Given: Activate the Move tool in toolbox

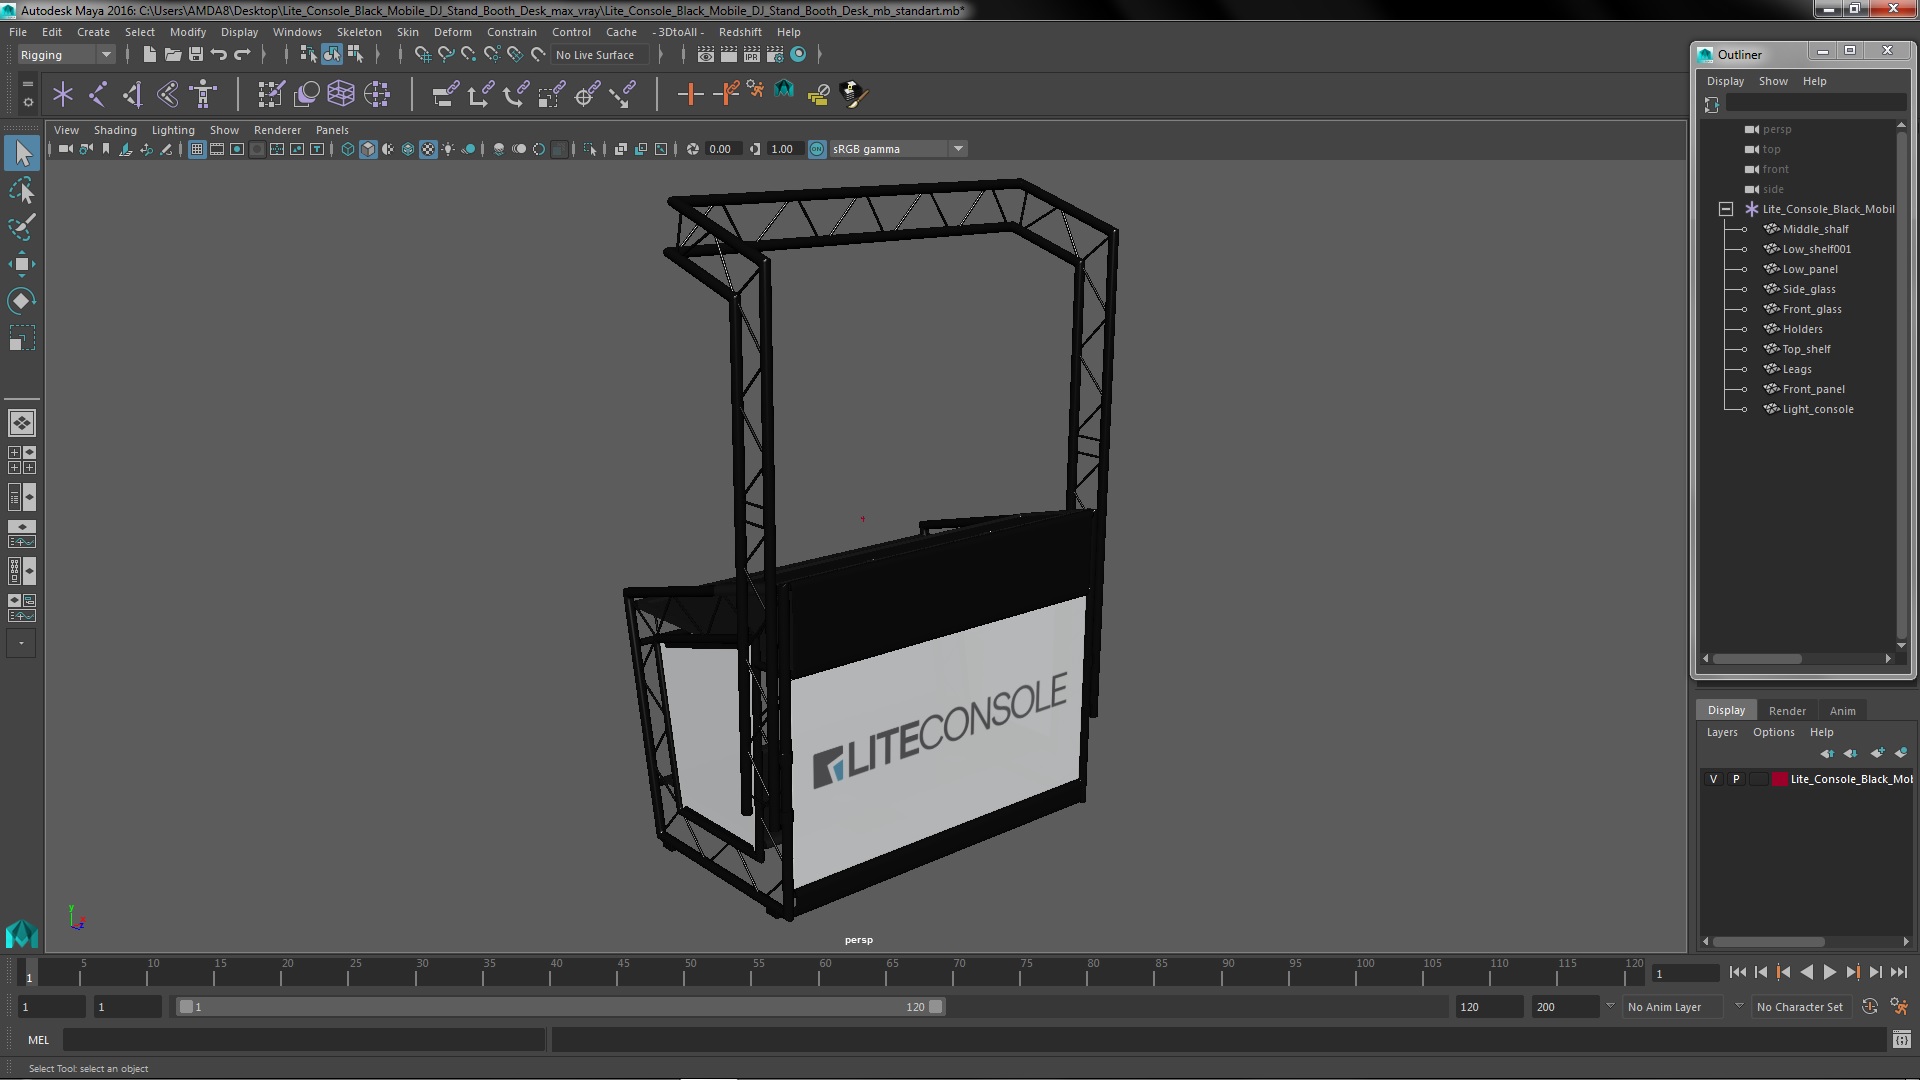Looking at the screenshot, I should 22,264.
